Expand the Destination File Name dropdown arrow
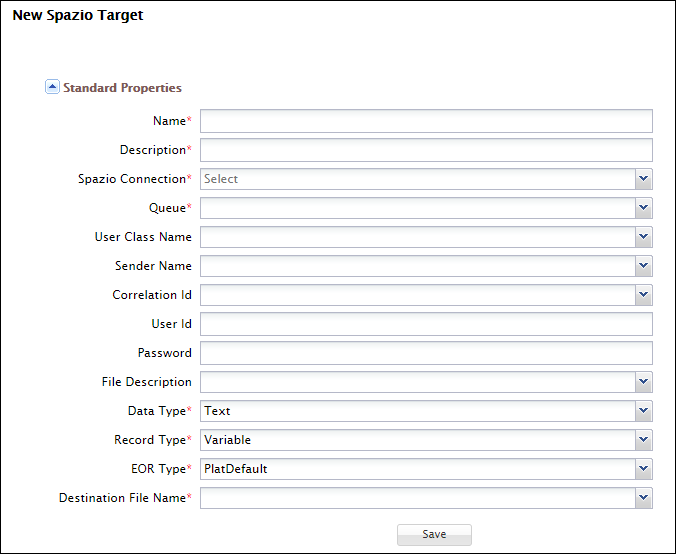Viewport: 676px width, 554px height. pos(643,498)
